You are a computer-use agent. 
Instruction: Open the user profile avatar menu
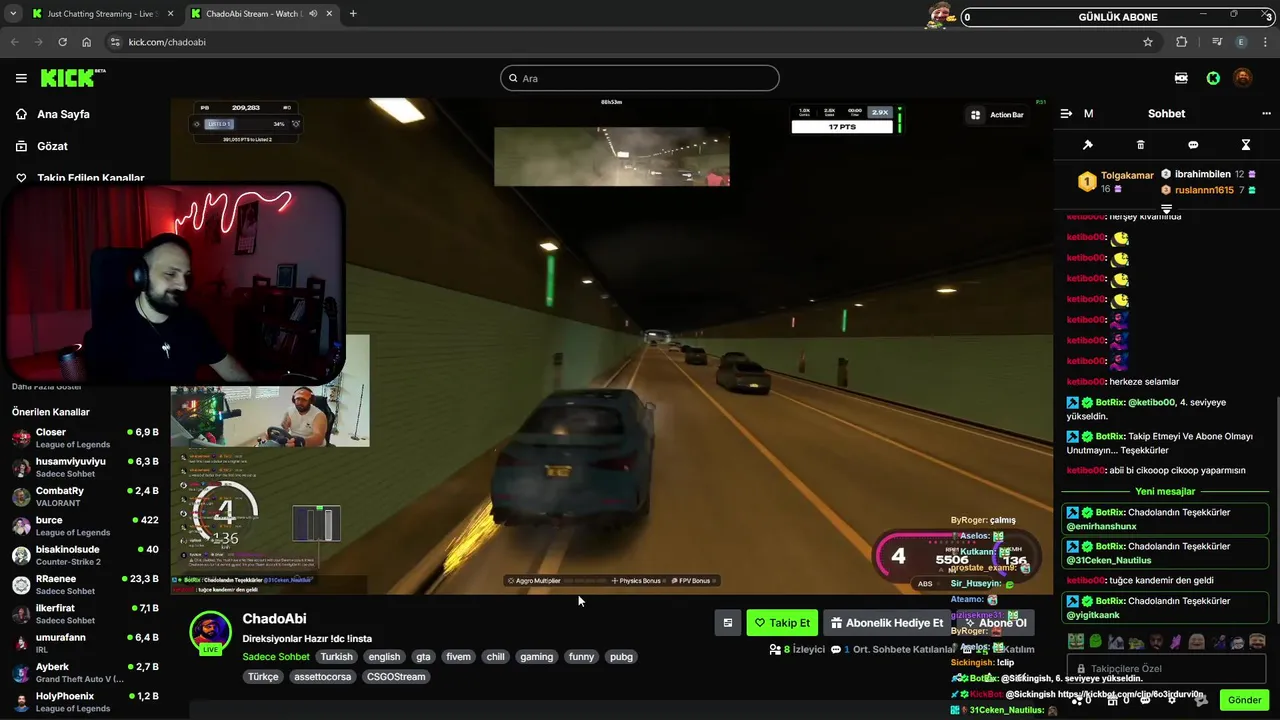click(x=1242, y=78)
